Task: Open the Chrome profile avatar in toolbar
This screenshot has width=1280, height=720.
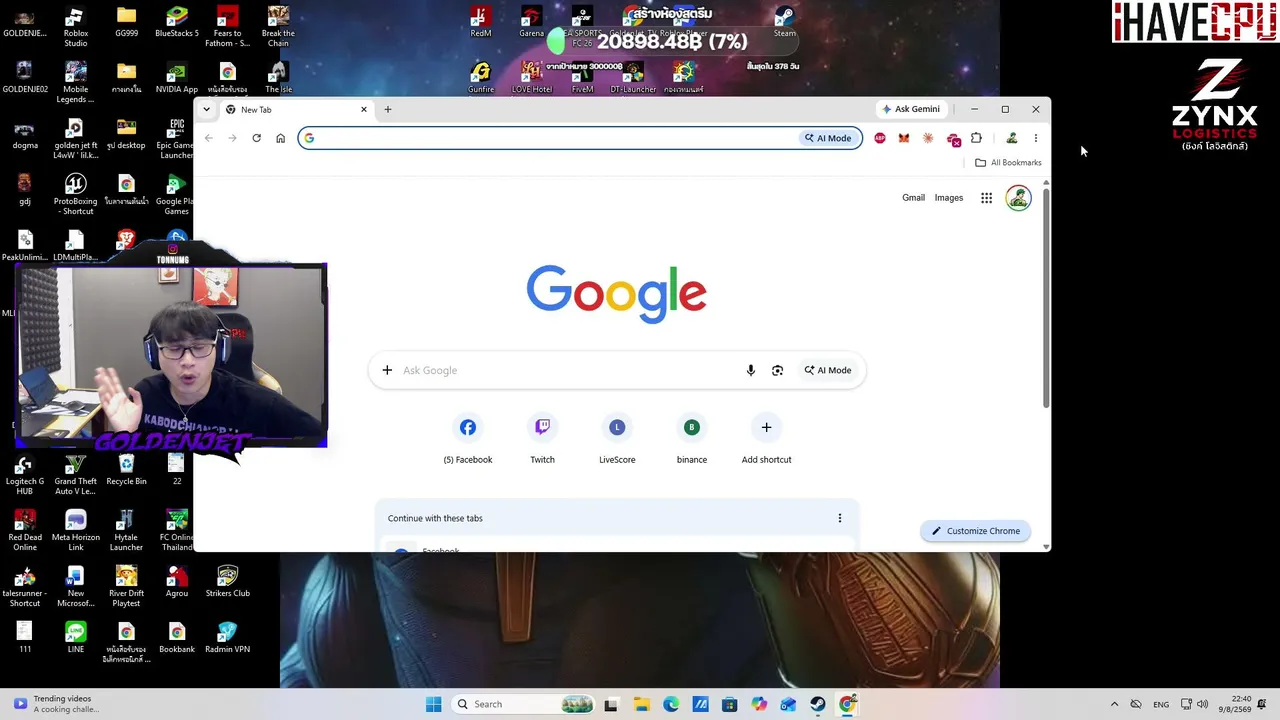Action: tap(1012, 138)
